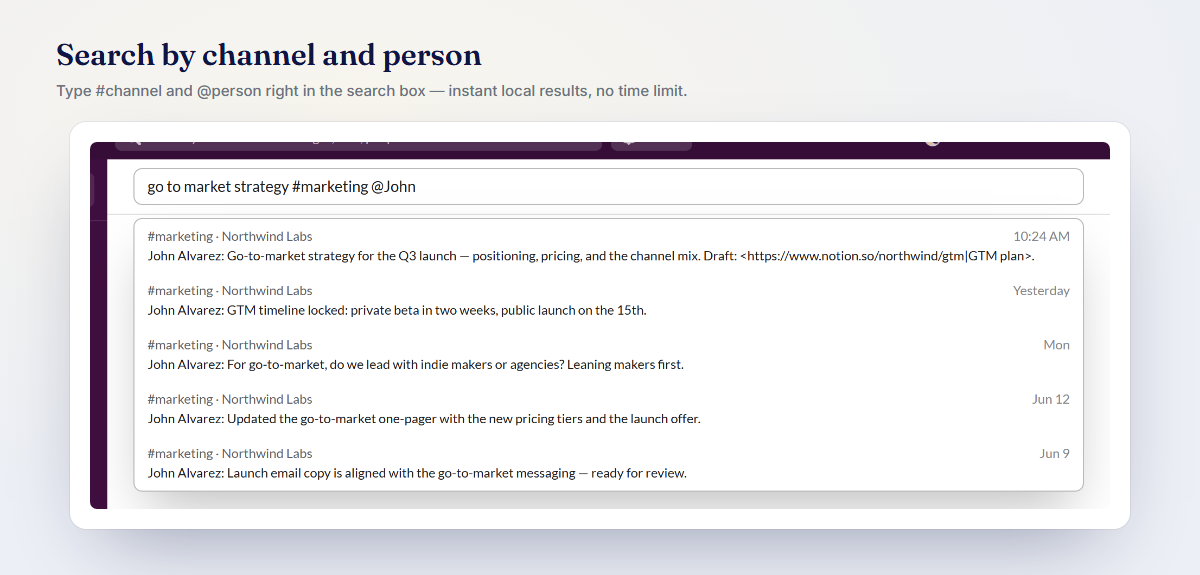
Task: Click the 10:24 AM timestamp
Action: pyautogui.click(x=1041, y=237)
